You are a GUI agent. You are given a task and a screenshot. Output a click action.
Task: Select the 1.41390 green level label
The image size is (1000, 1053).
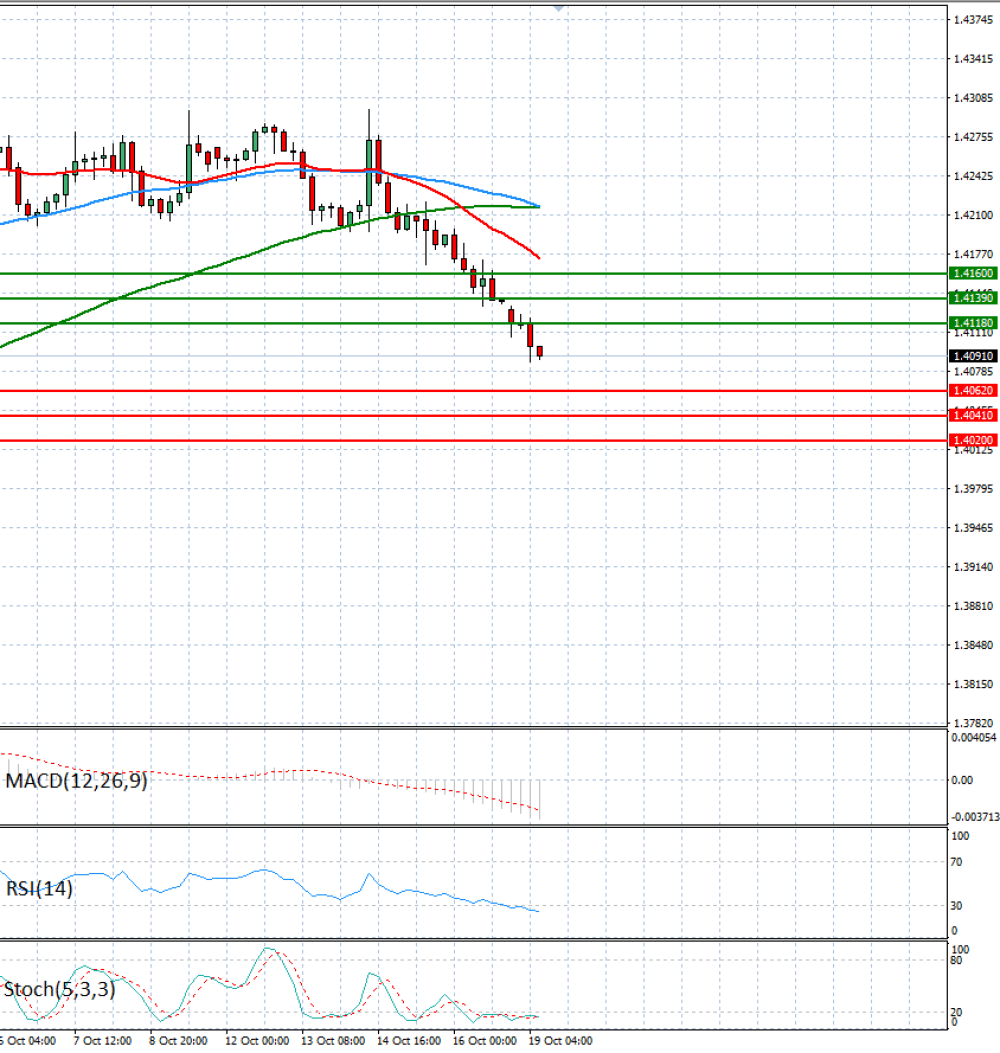pyautogui.click(x=973, y=298)
